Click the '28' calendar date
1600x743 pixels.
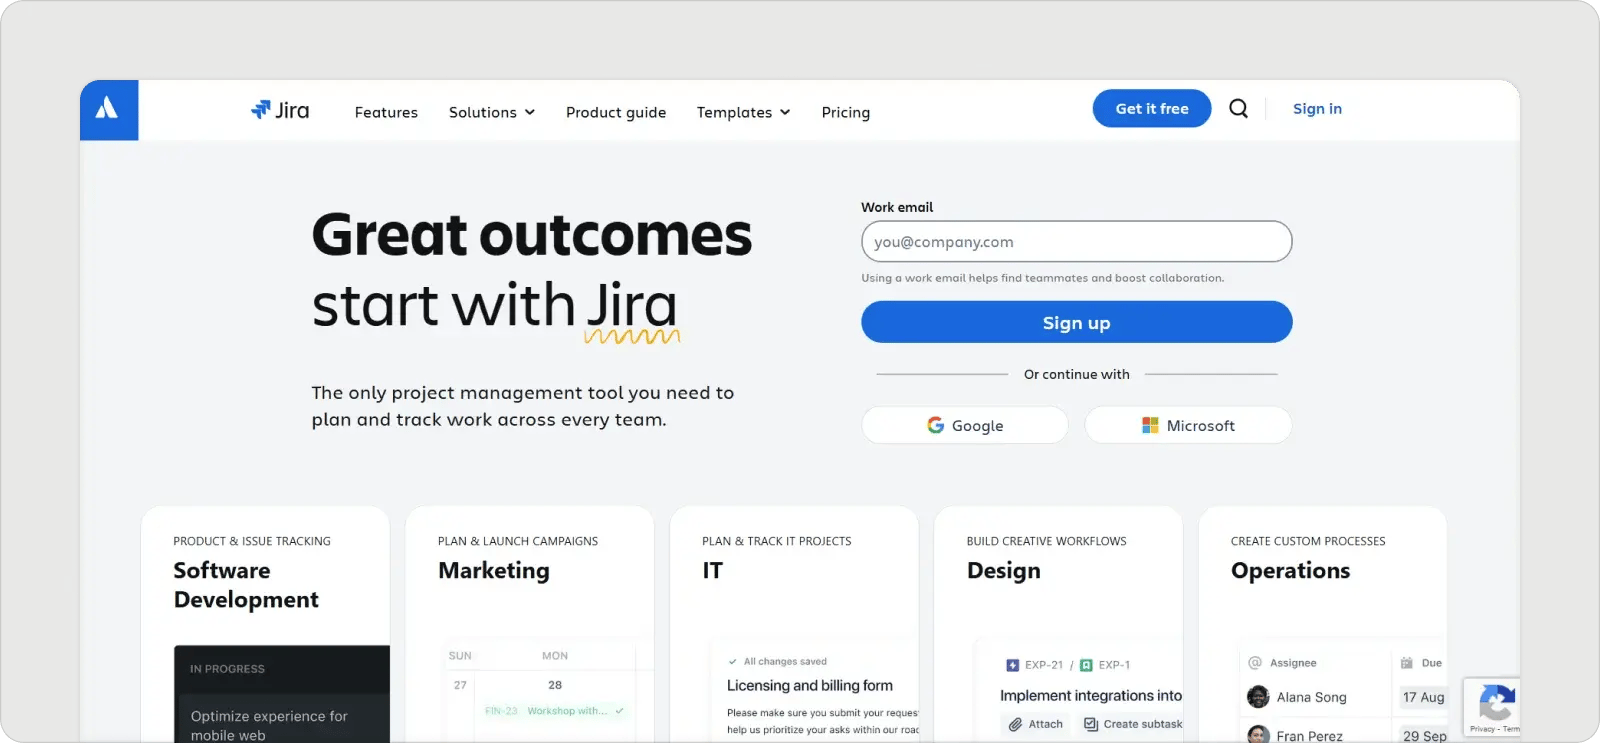pyautogui.click(x=555, y=685)
